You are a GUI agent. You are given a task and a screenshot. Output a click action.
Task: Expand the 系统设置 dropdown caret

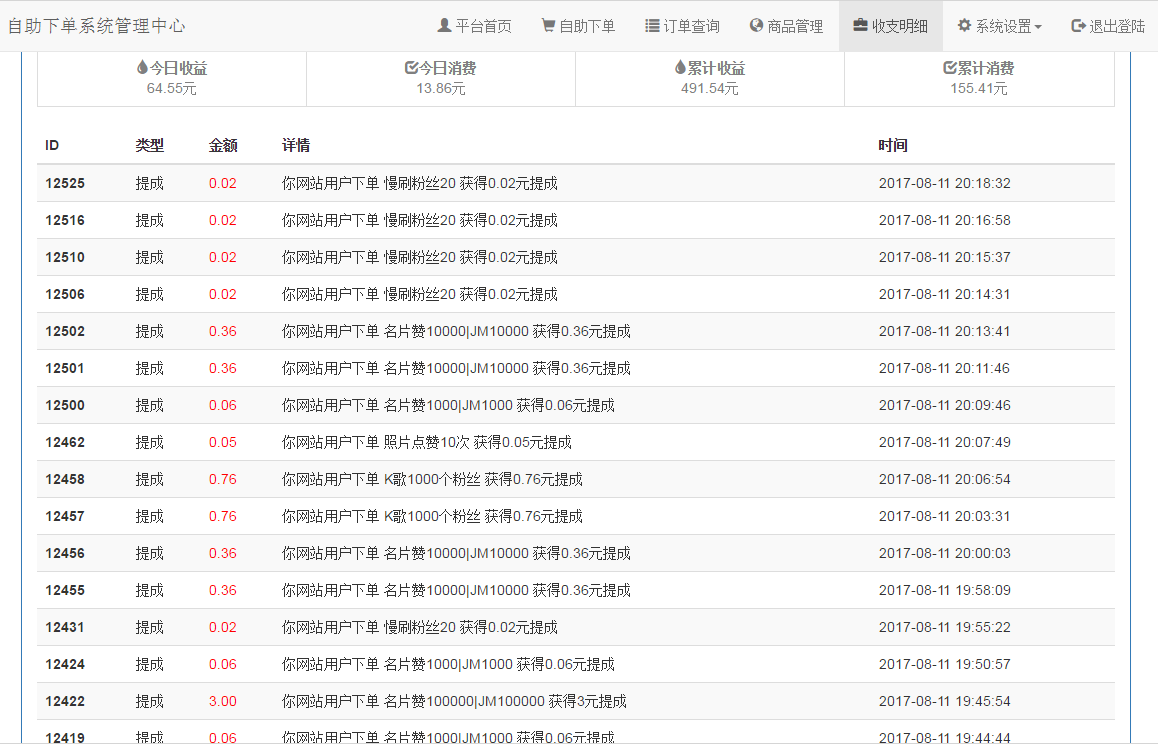pos(1038,27)
